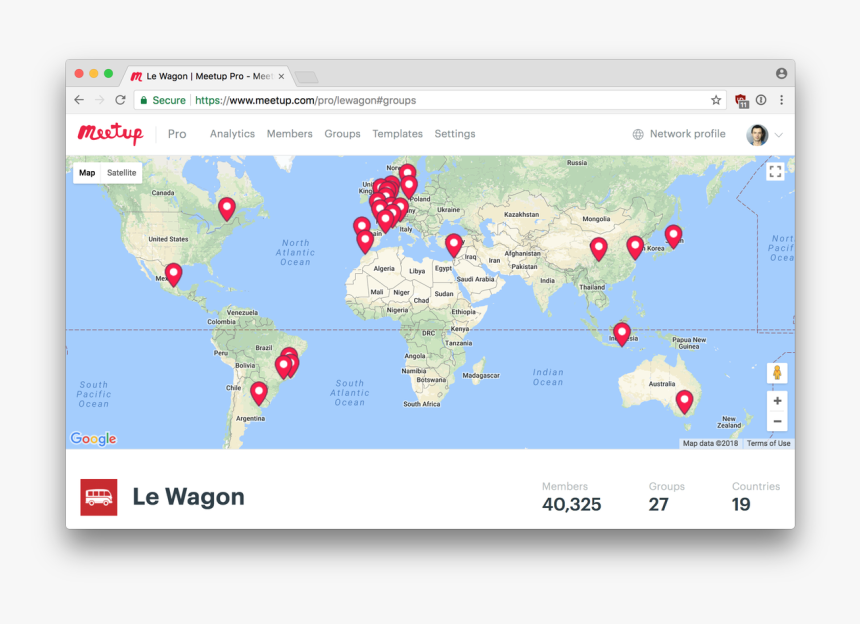Select the Street View pegman icon
Screen dimensions: 860x624
pos(777,373)
